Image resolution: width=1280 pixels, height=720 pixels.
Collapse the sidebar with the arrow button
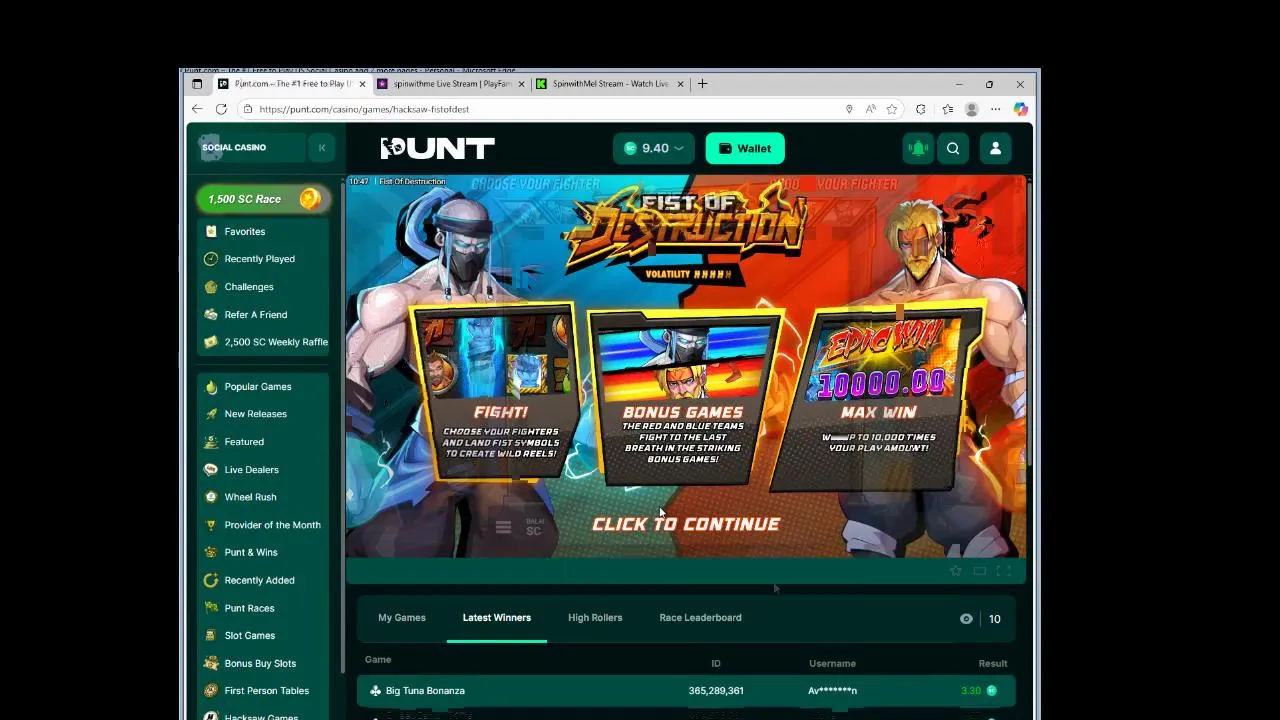click(x=322, y=148)
